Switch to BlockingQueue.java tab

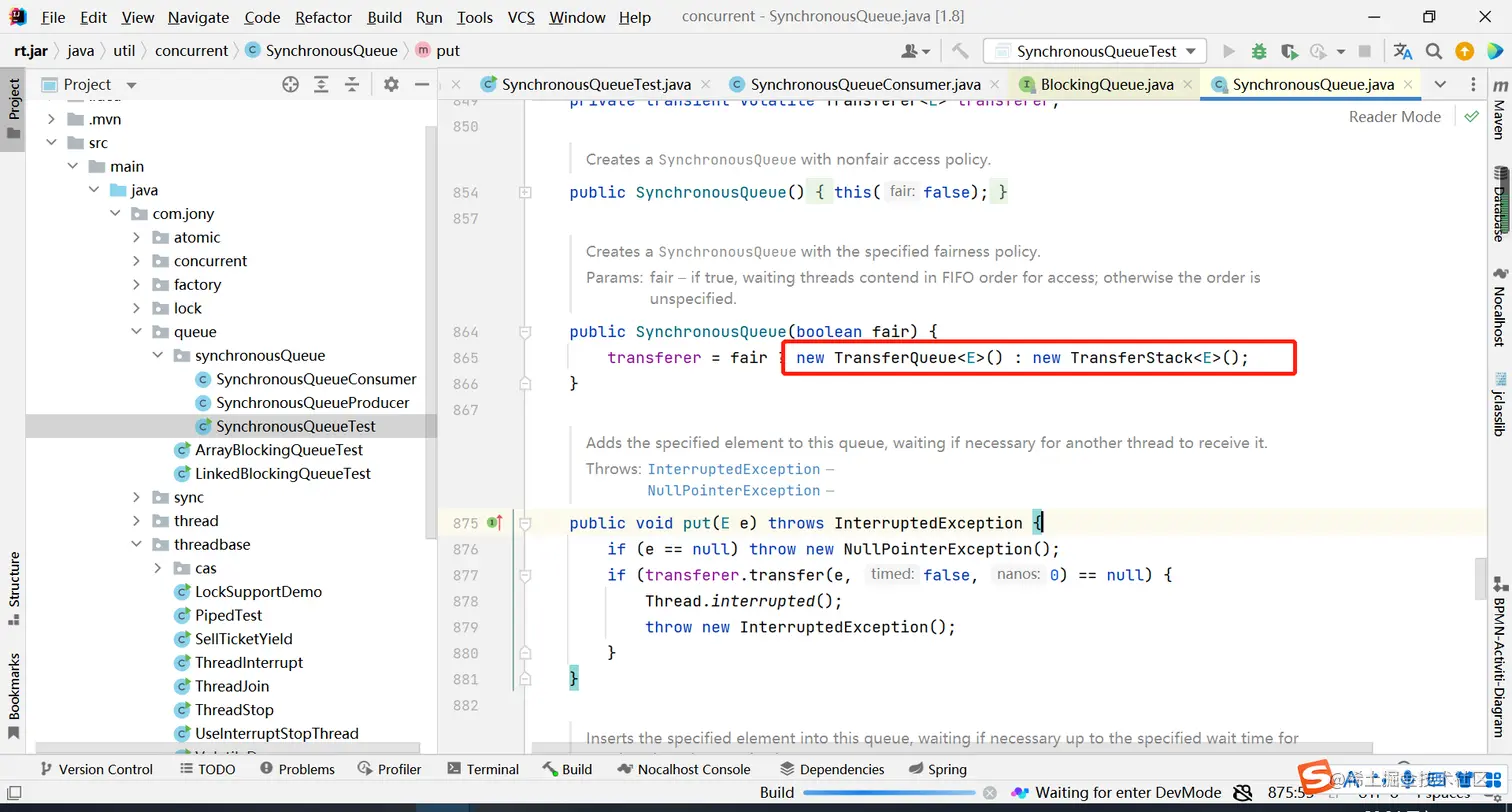[1107, 85]
